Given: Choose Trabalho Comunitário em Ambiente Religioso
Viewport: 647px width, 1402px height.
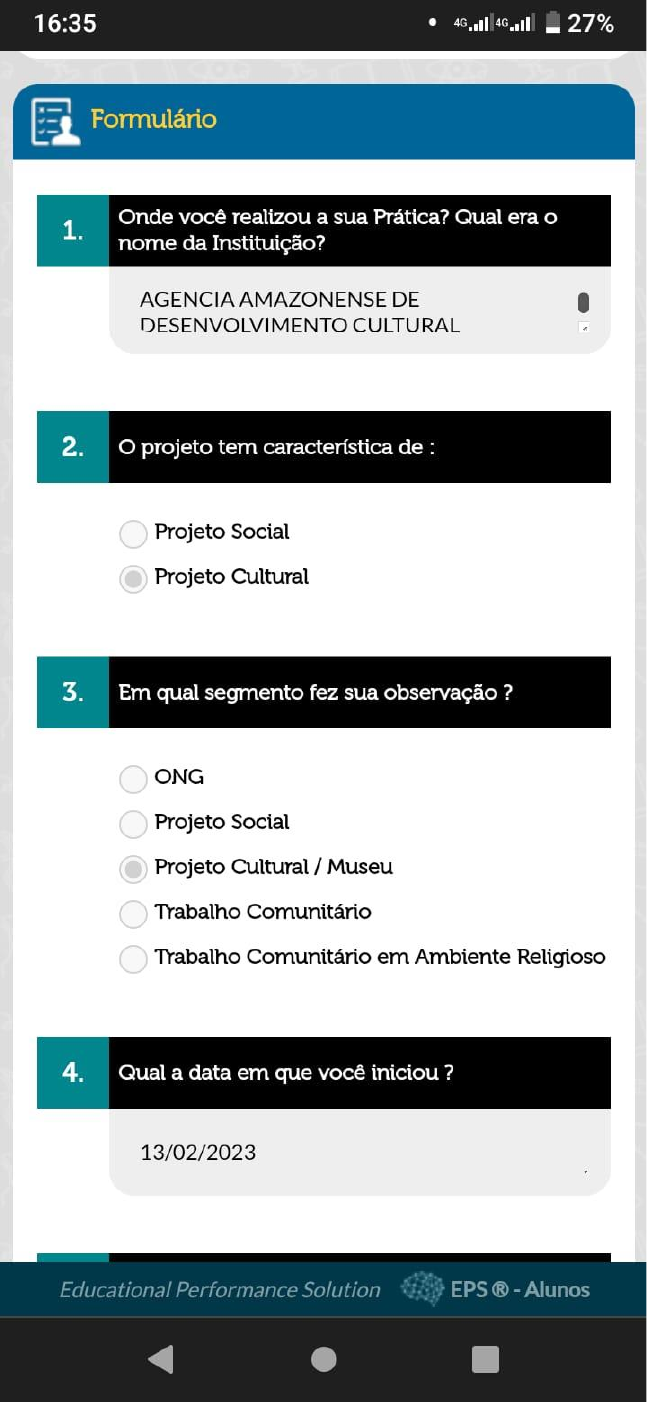Looking at the screenshot, I should tap(133, 959).
